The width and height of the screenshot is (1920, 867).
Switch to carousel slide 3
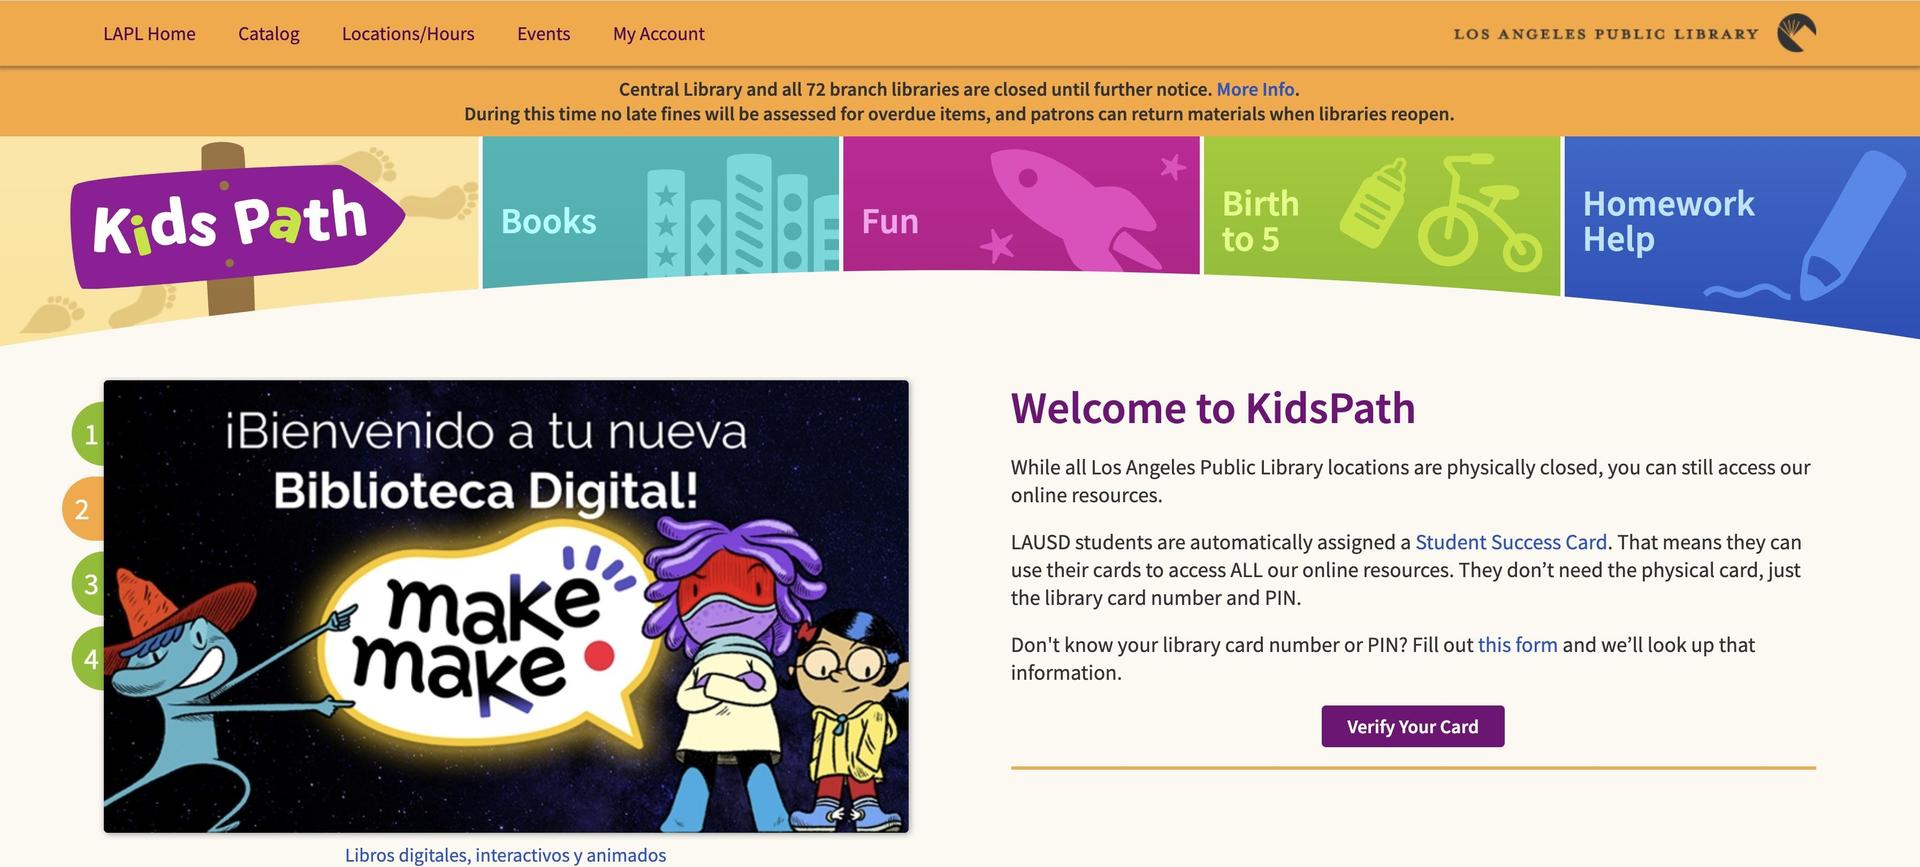[89, 584]
